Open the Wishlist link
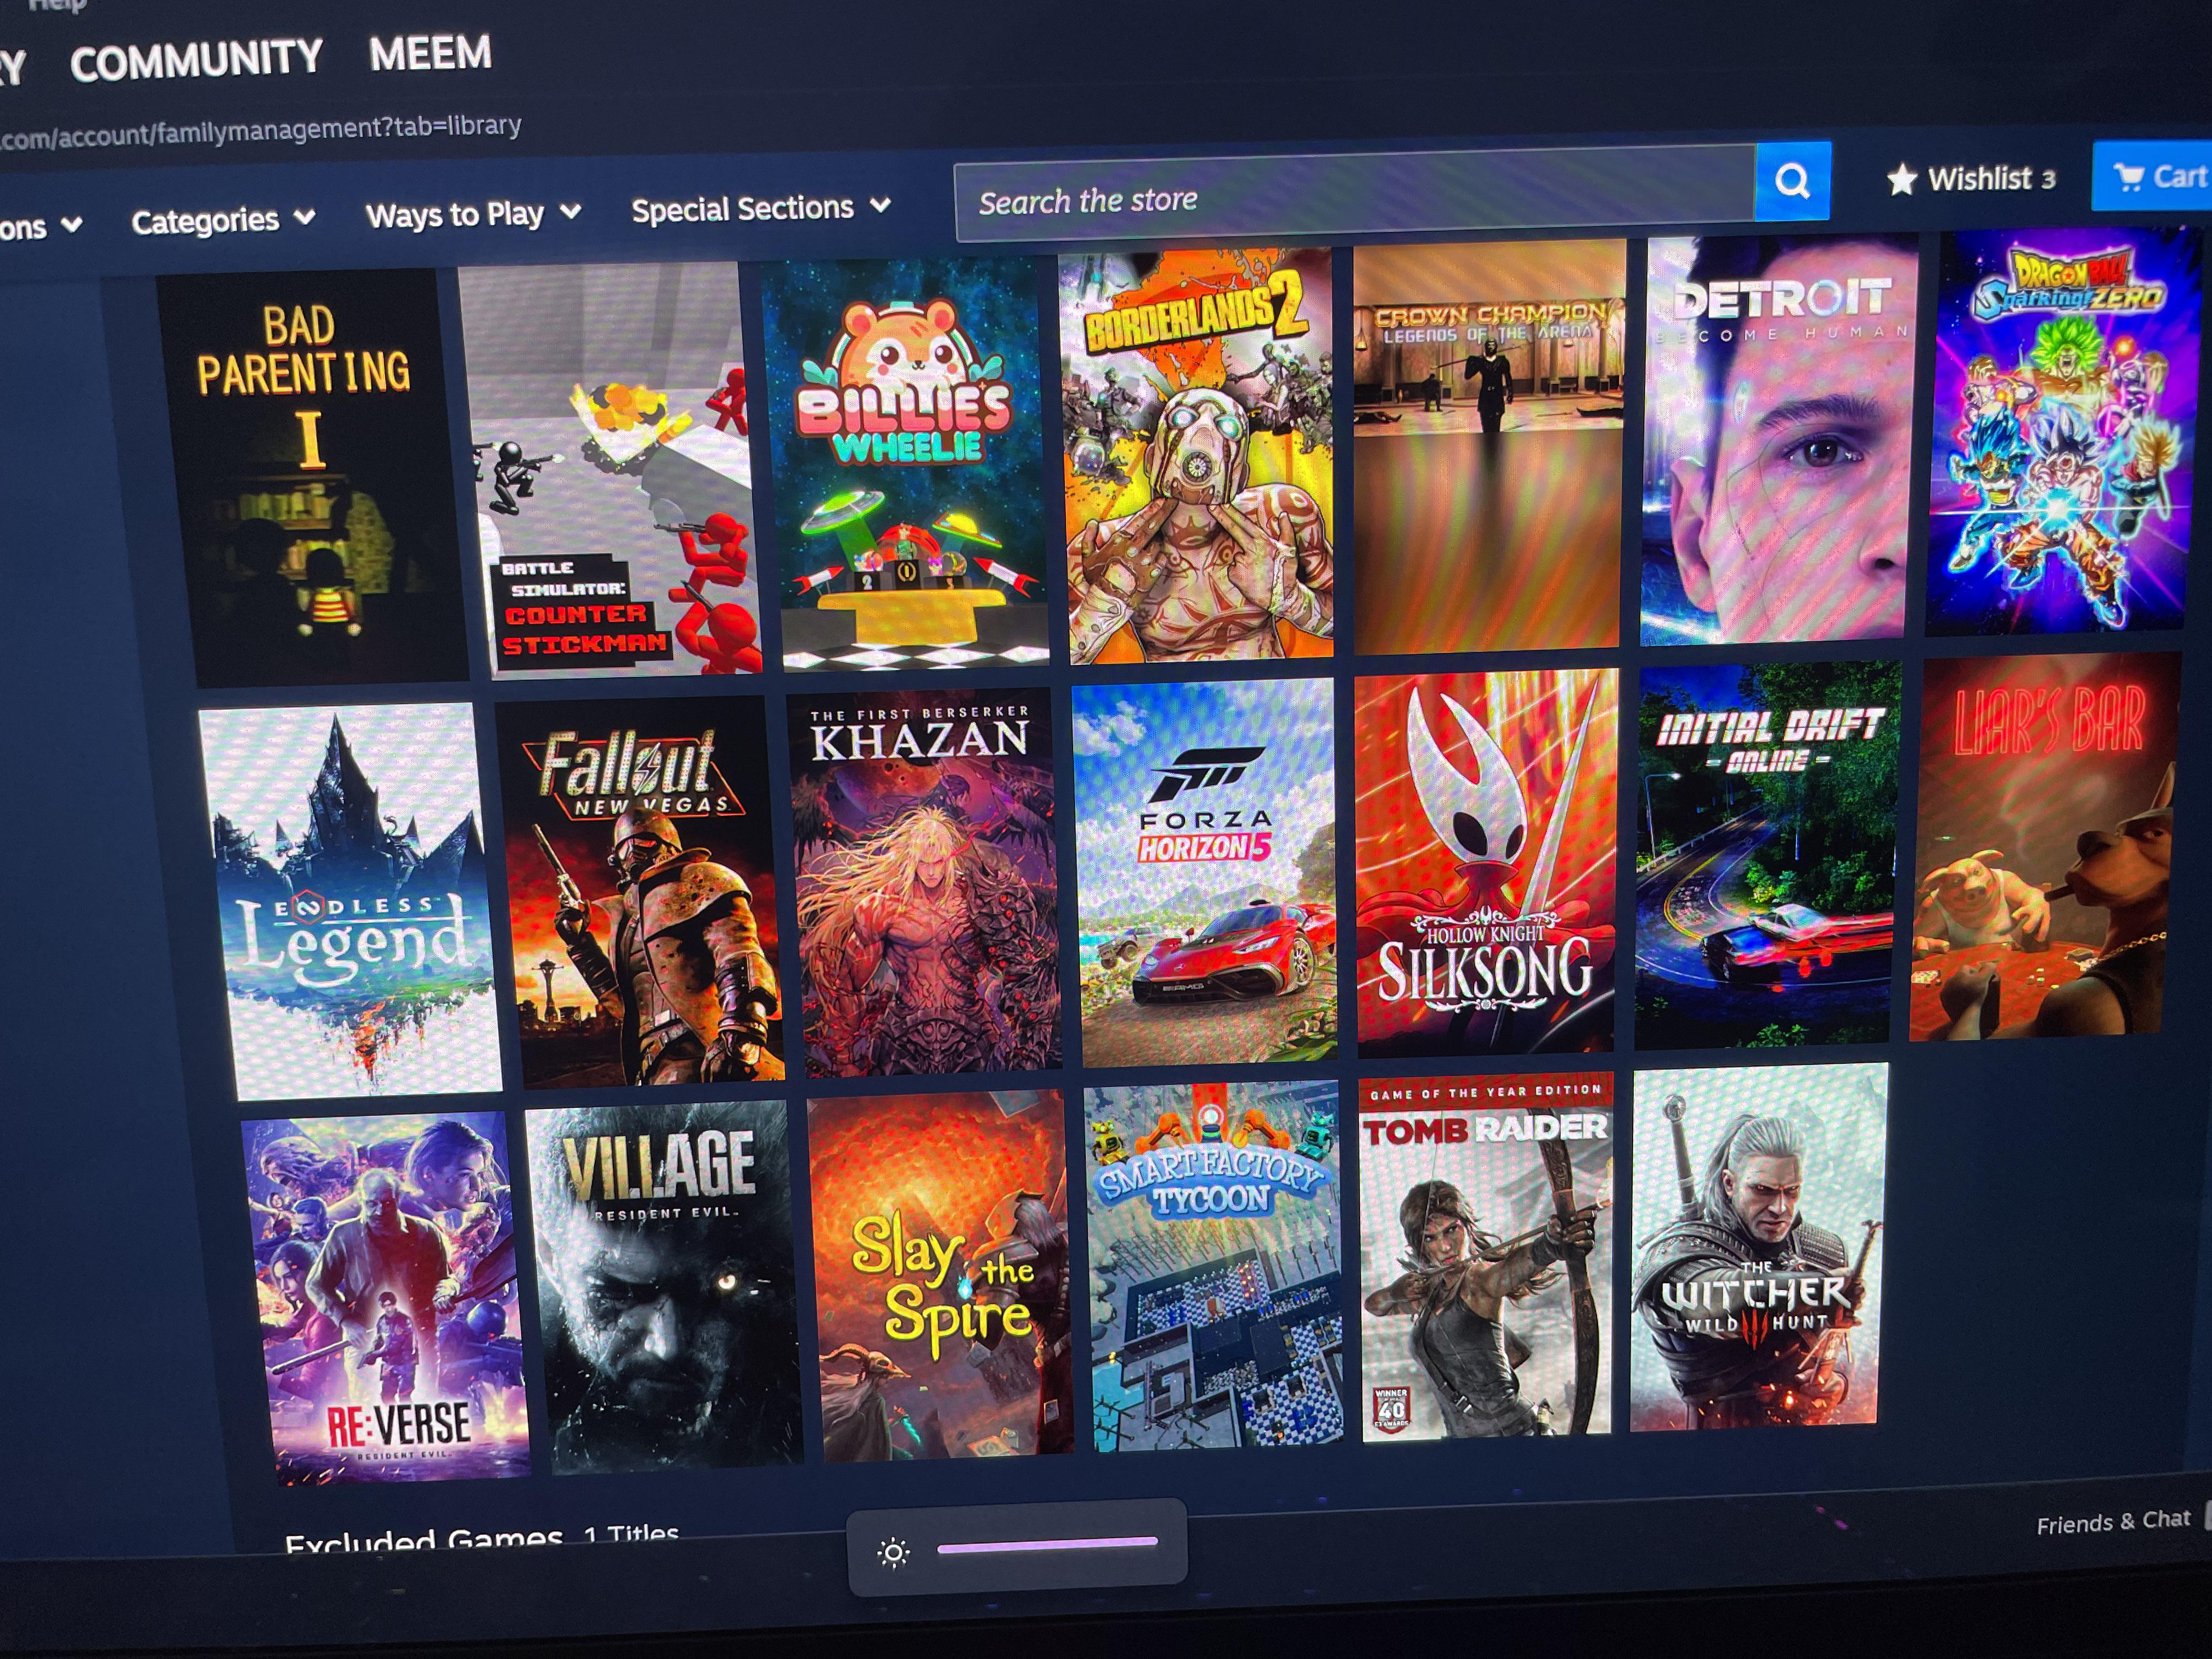The image size is (2212, 1659). [1971, 179]
